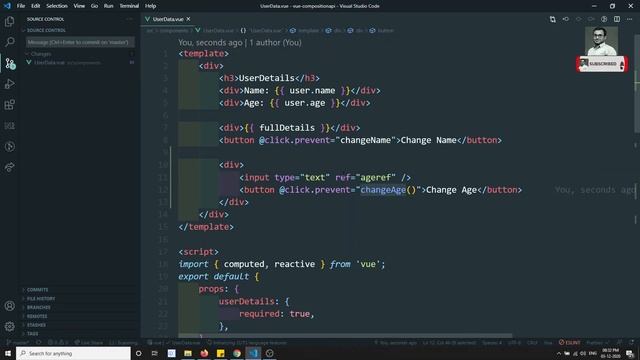Screen dimensions: 640x360
Task: Open File Explorer from the taskbar
Action: tap(188, 353)
